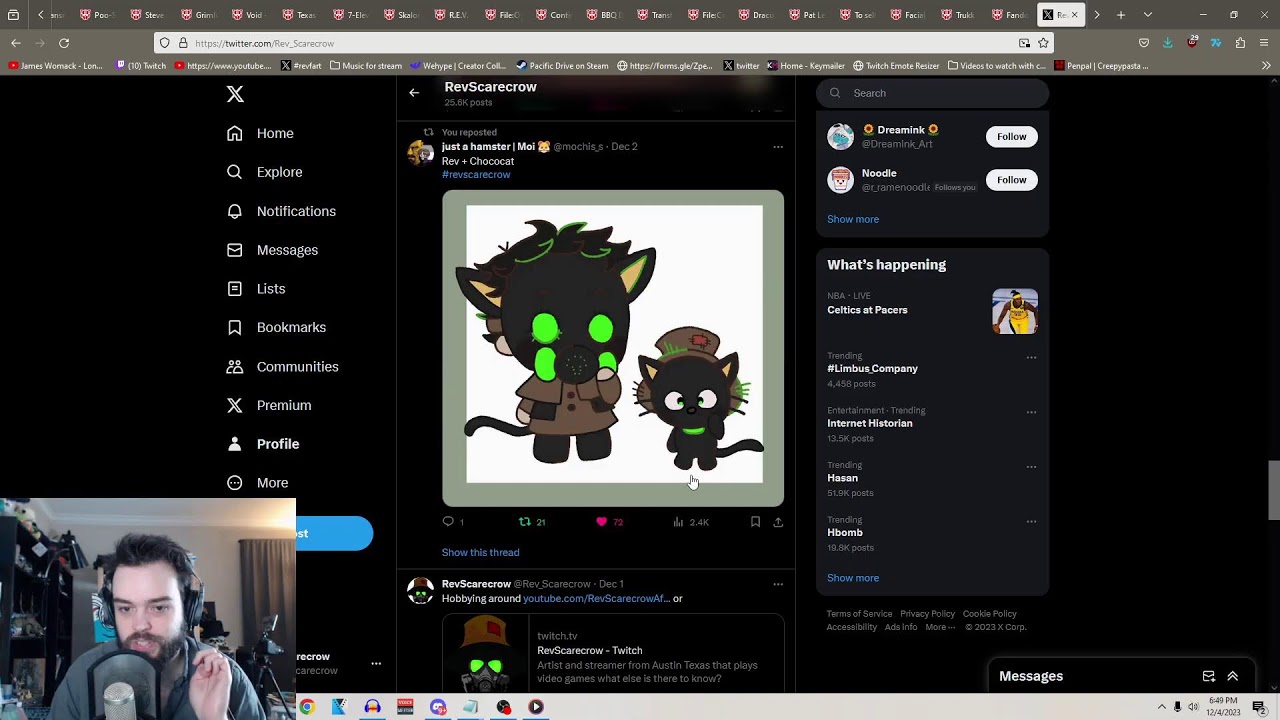Expand the Messages drawer

(x=1232, y=676)
